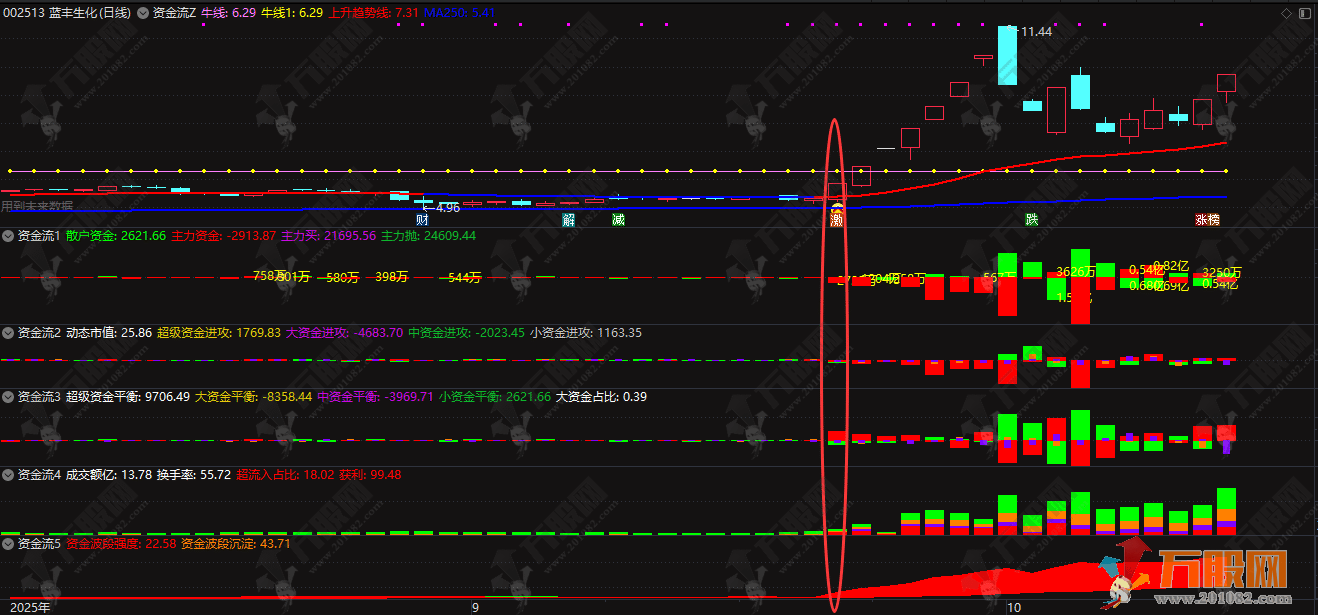Viewport: 1318px width, 615px height.
Task: Click the 小资金进攻: 1163.35 value
Action: point(586,332)
